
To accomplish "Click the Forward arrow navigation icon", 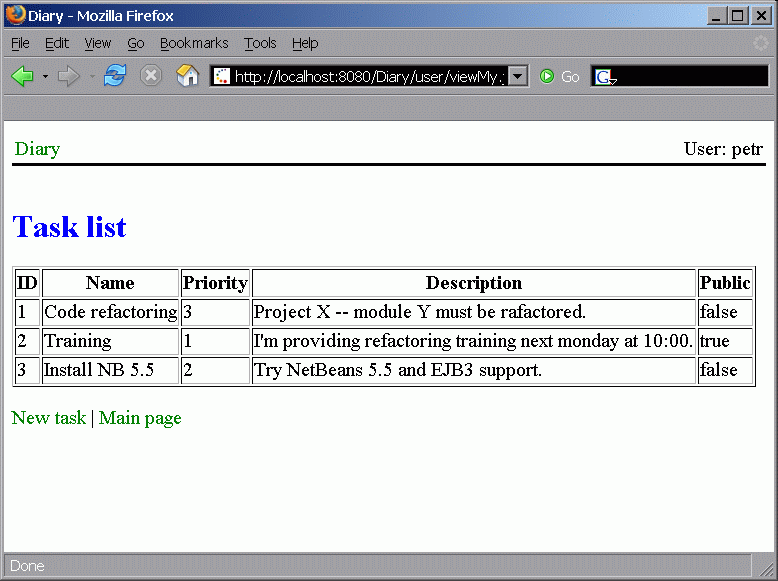I will click(x=68, y=77).
